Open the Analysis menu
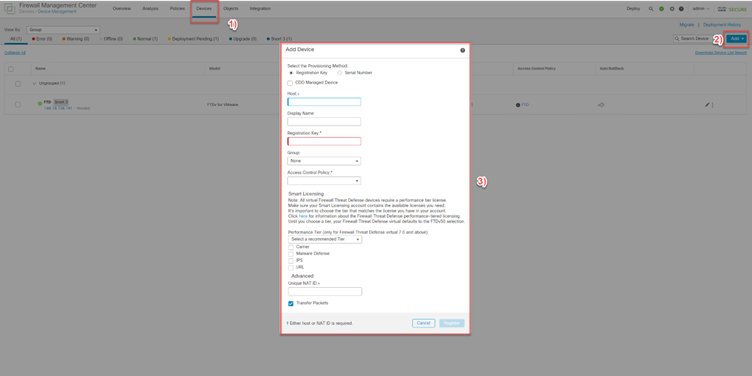This screenshot has width=752, height=376. point(150,9)
